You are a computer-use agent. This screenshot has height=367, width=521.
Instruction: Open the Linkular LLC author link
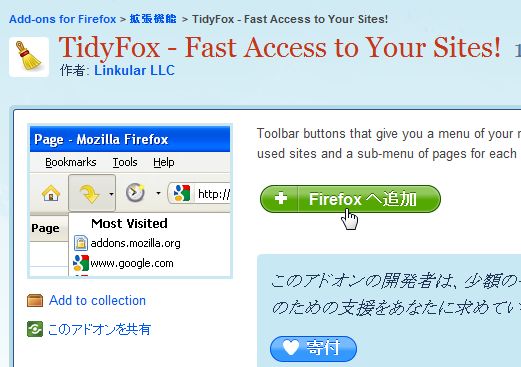(x=134, y=70)
